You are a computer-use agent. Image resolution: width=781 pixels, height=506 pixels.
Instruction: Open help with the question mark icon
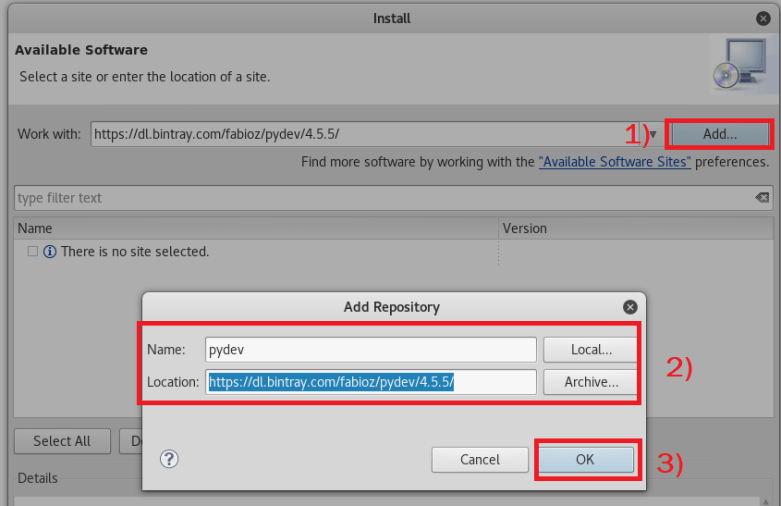(169, 459)
